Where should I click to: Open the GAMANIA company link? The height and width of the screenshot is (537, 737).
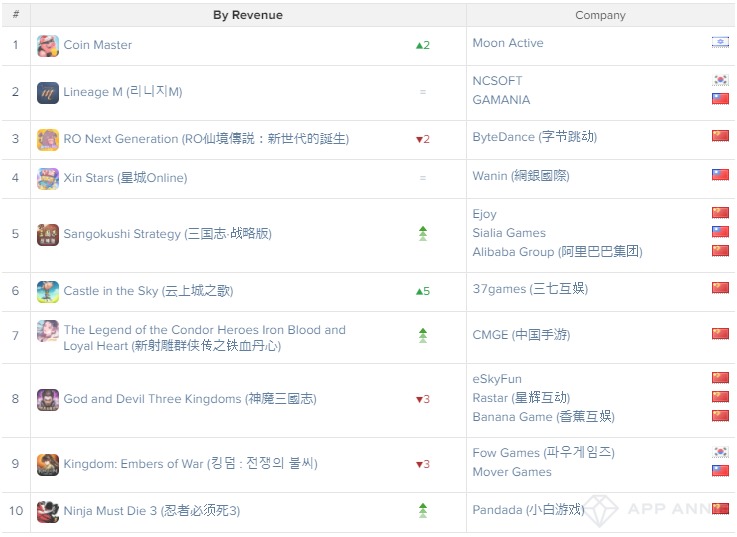tap(502, 100)
